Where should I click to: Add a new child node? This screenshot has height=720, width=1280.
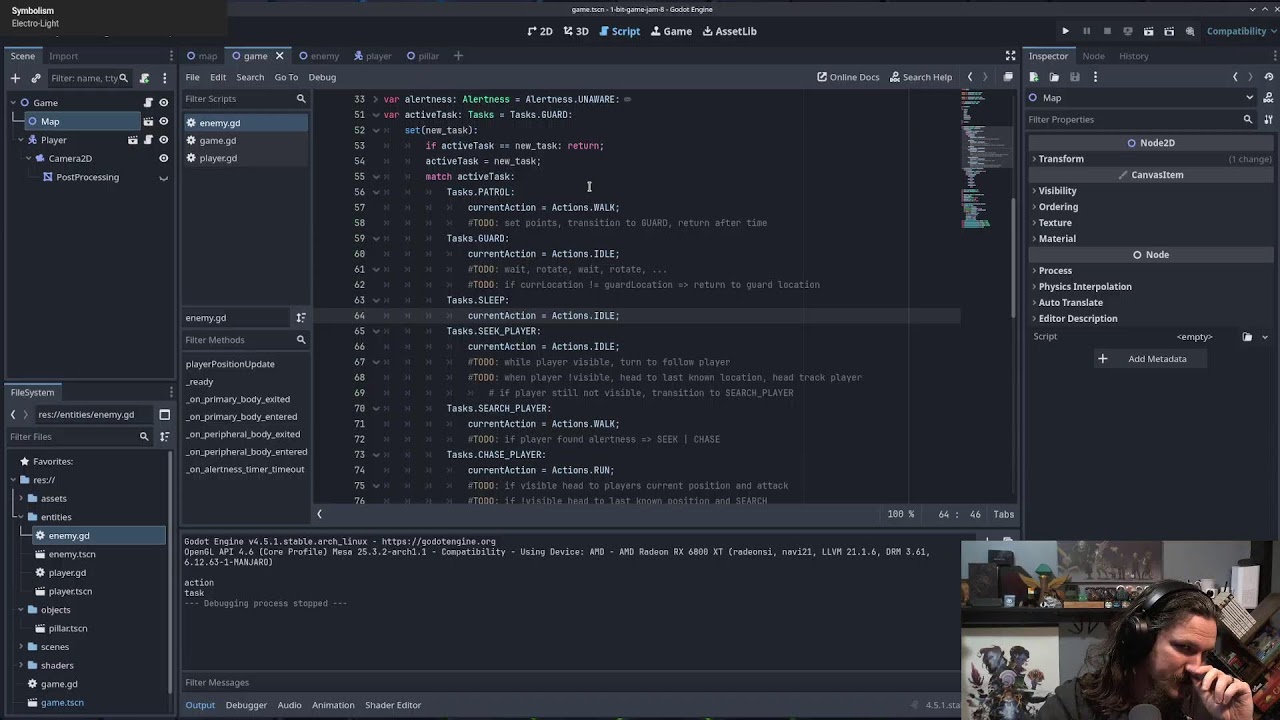[15, 78]
